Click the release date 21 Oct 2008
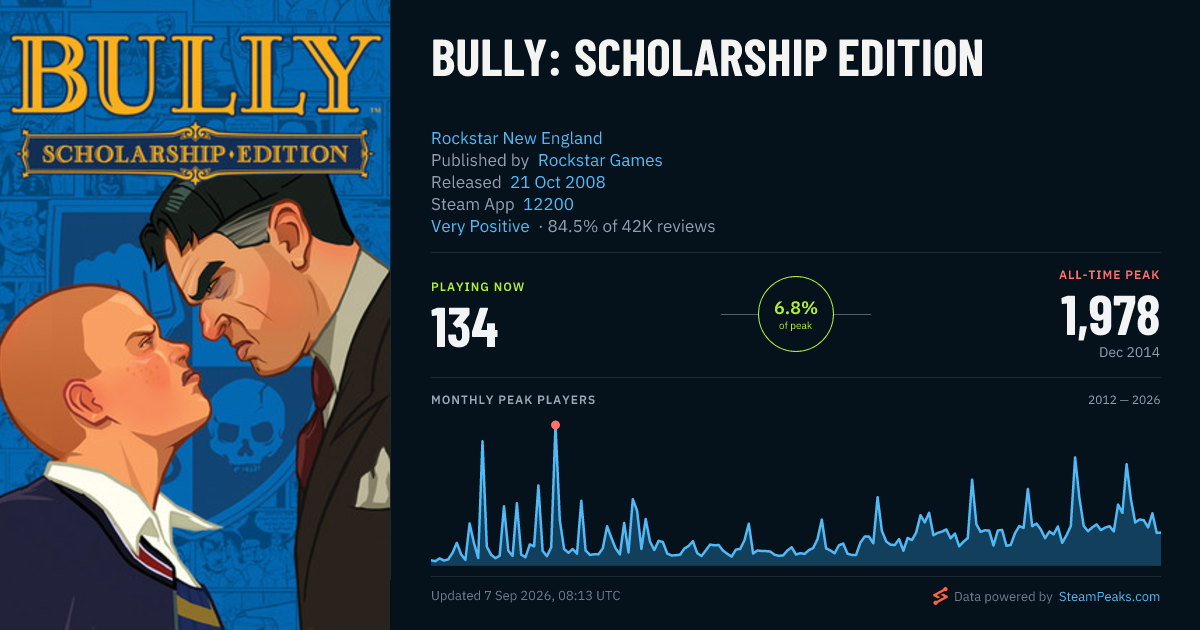 557,182
